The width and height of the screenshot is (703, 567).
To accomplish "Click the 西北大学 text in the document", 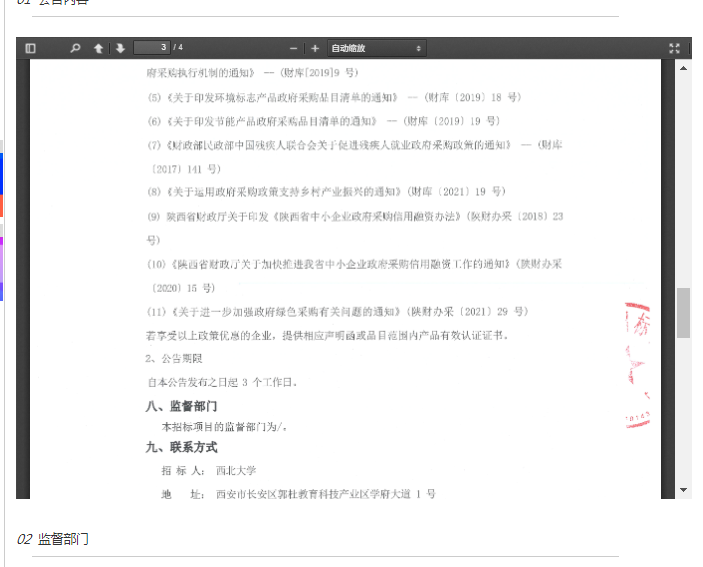I will coord(236,470).
